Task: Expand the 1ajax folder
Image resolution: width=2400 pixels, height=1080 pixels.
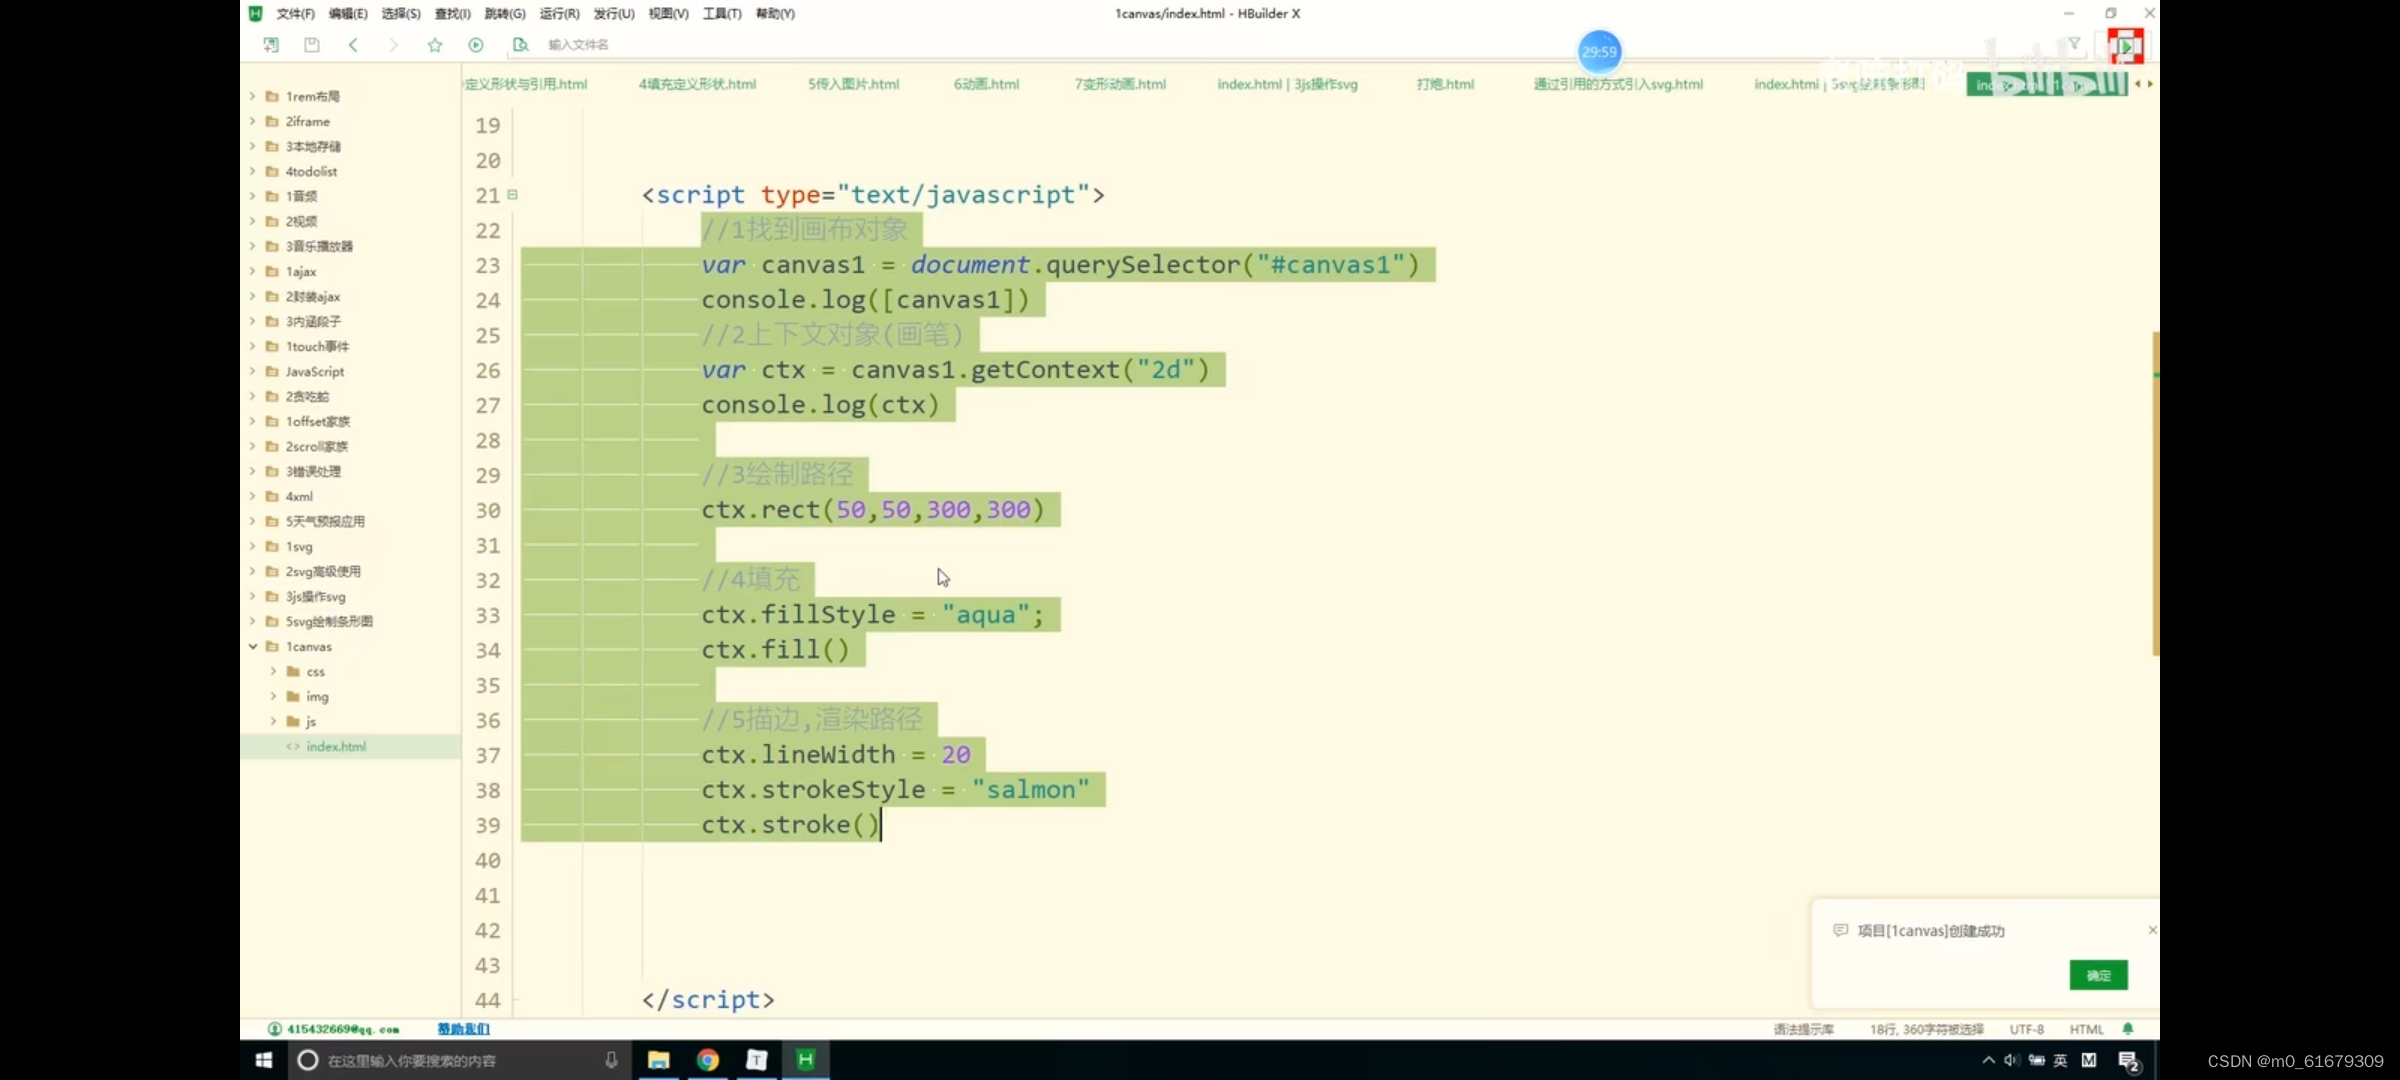Action: [x=253, y=272]
